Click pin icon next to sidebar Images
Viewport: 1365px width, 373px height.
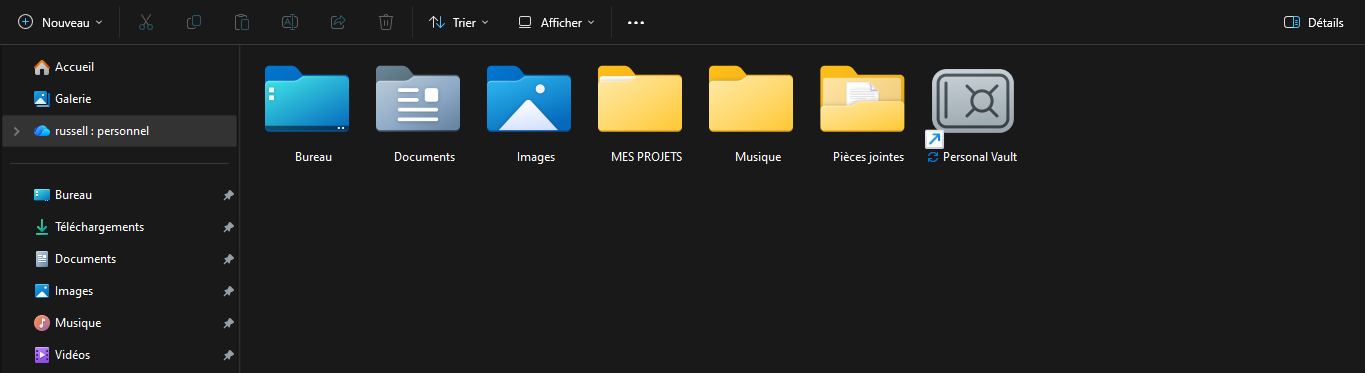pyautogui.click(x=228, y=291)
